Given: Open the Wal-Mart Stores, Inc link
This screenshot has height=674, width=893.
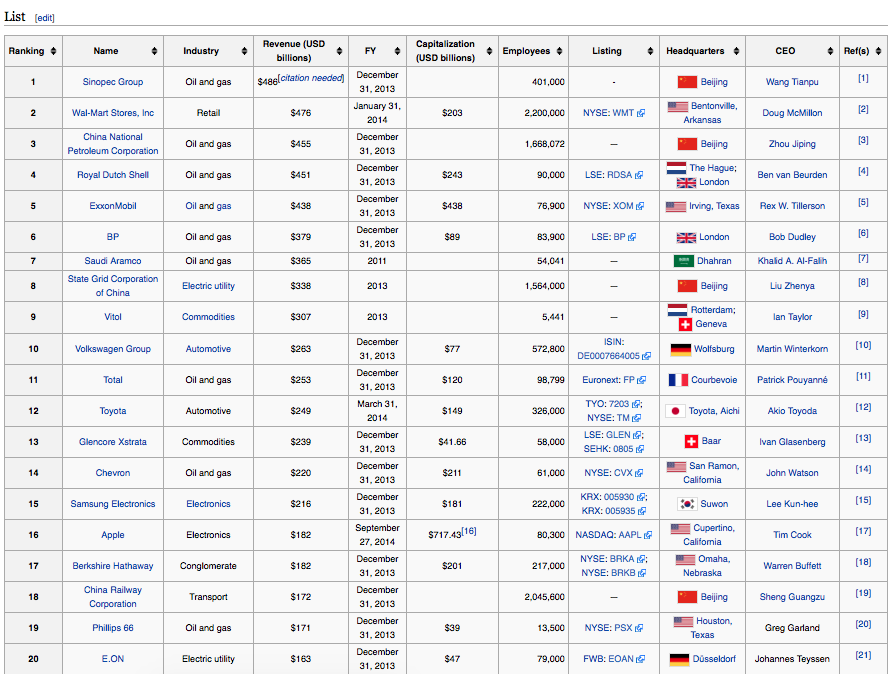Looking at the screenshot, I should [x=113, y=113].
